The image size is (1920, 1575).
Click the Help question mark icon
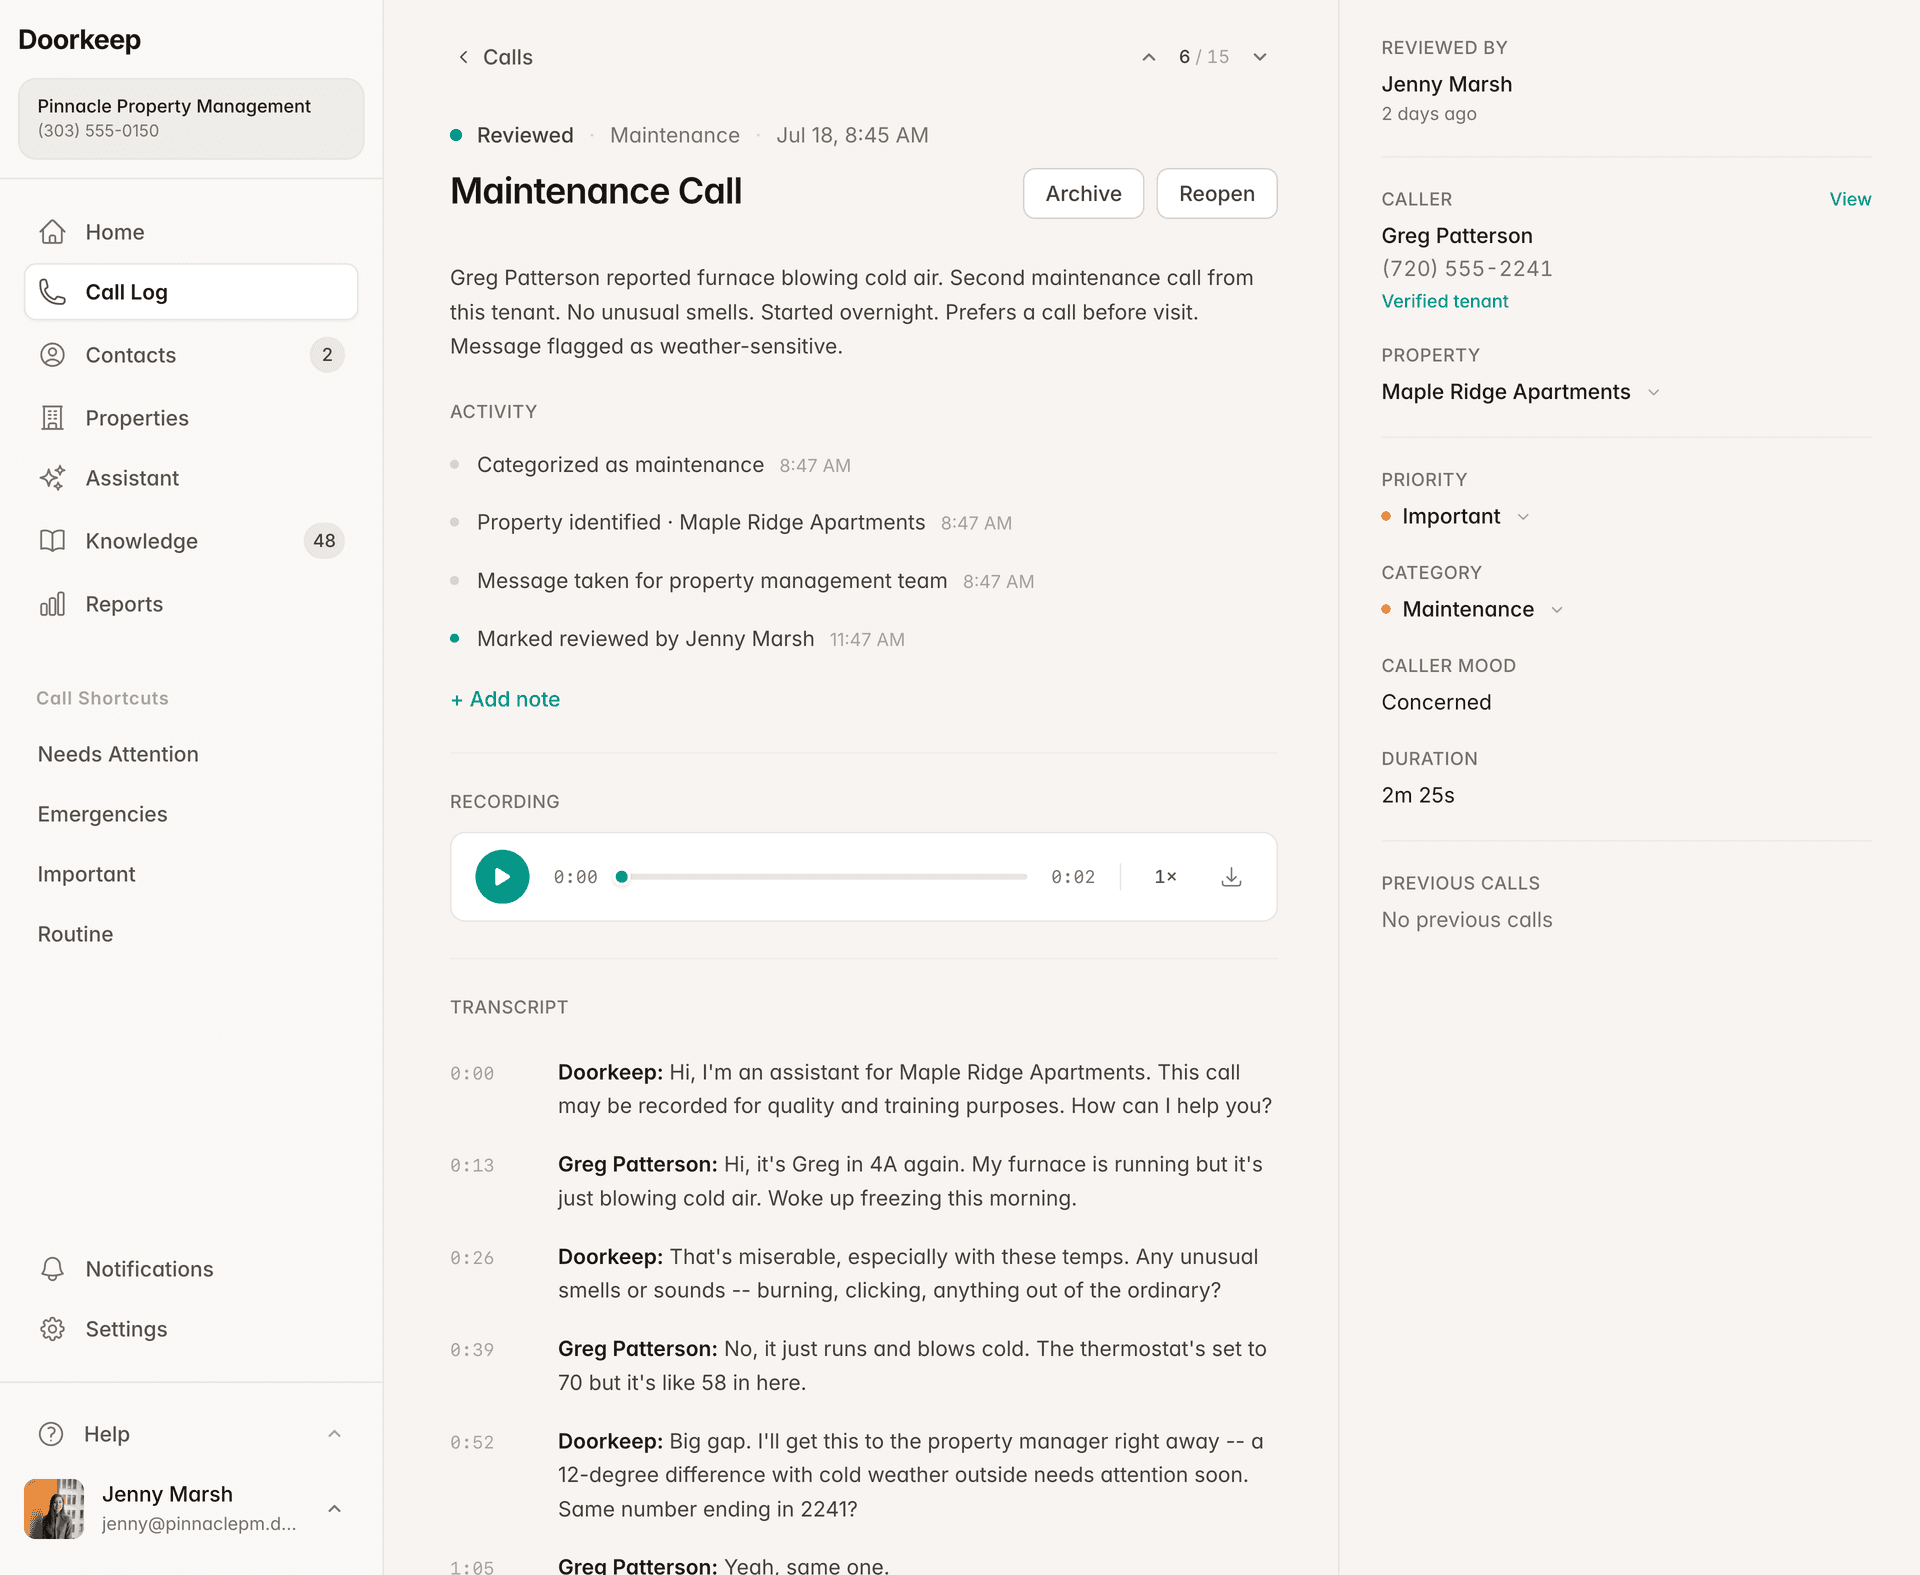pos(51,1434)
